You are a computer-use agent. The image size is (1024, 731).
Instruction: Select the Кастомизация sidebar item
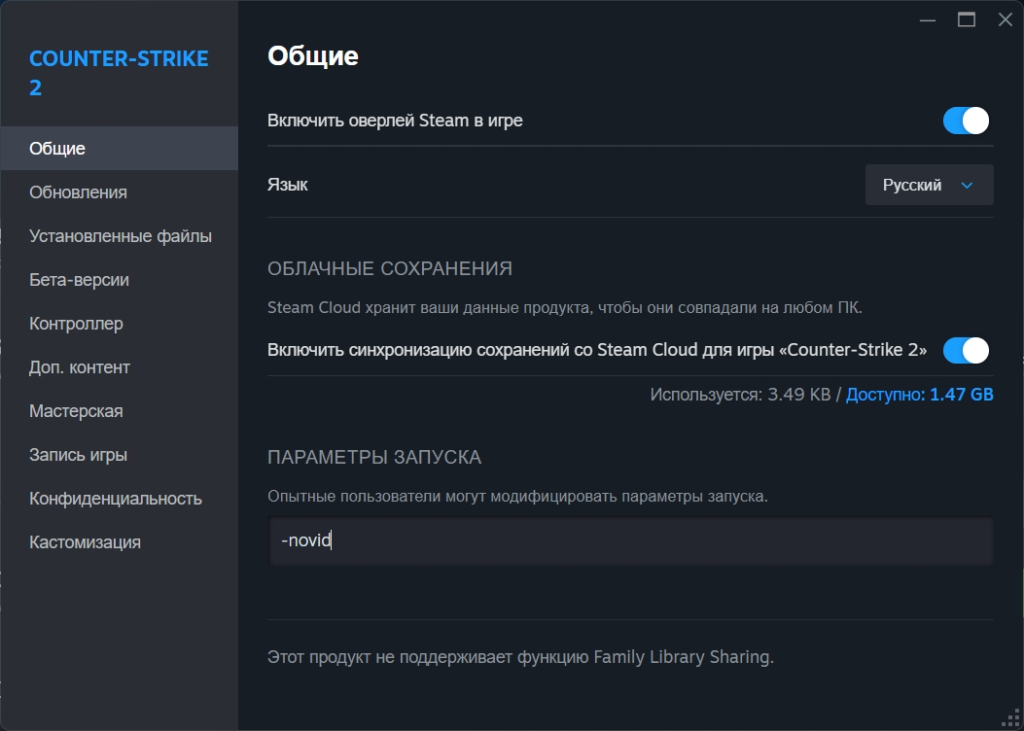(x=85, y=542)
